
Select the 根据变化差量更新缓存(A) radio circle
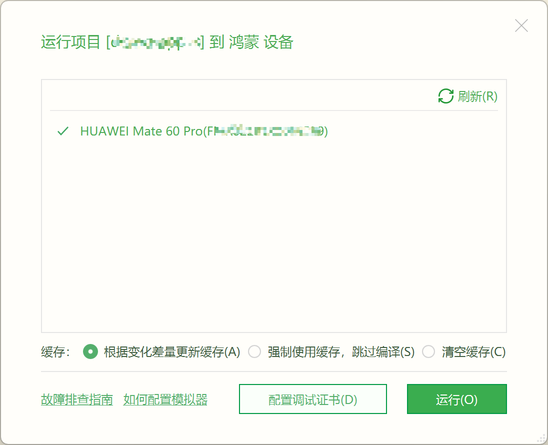(90, 352)
